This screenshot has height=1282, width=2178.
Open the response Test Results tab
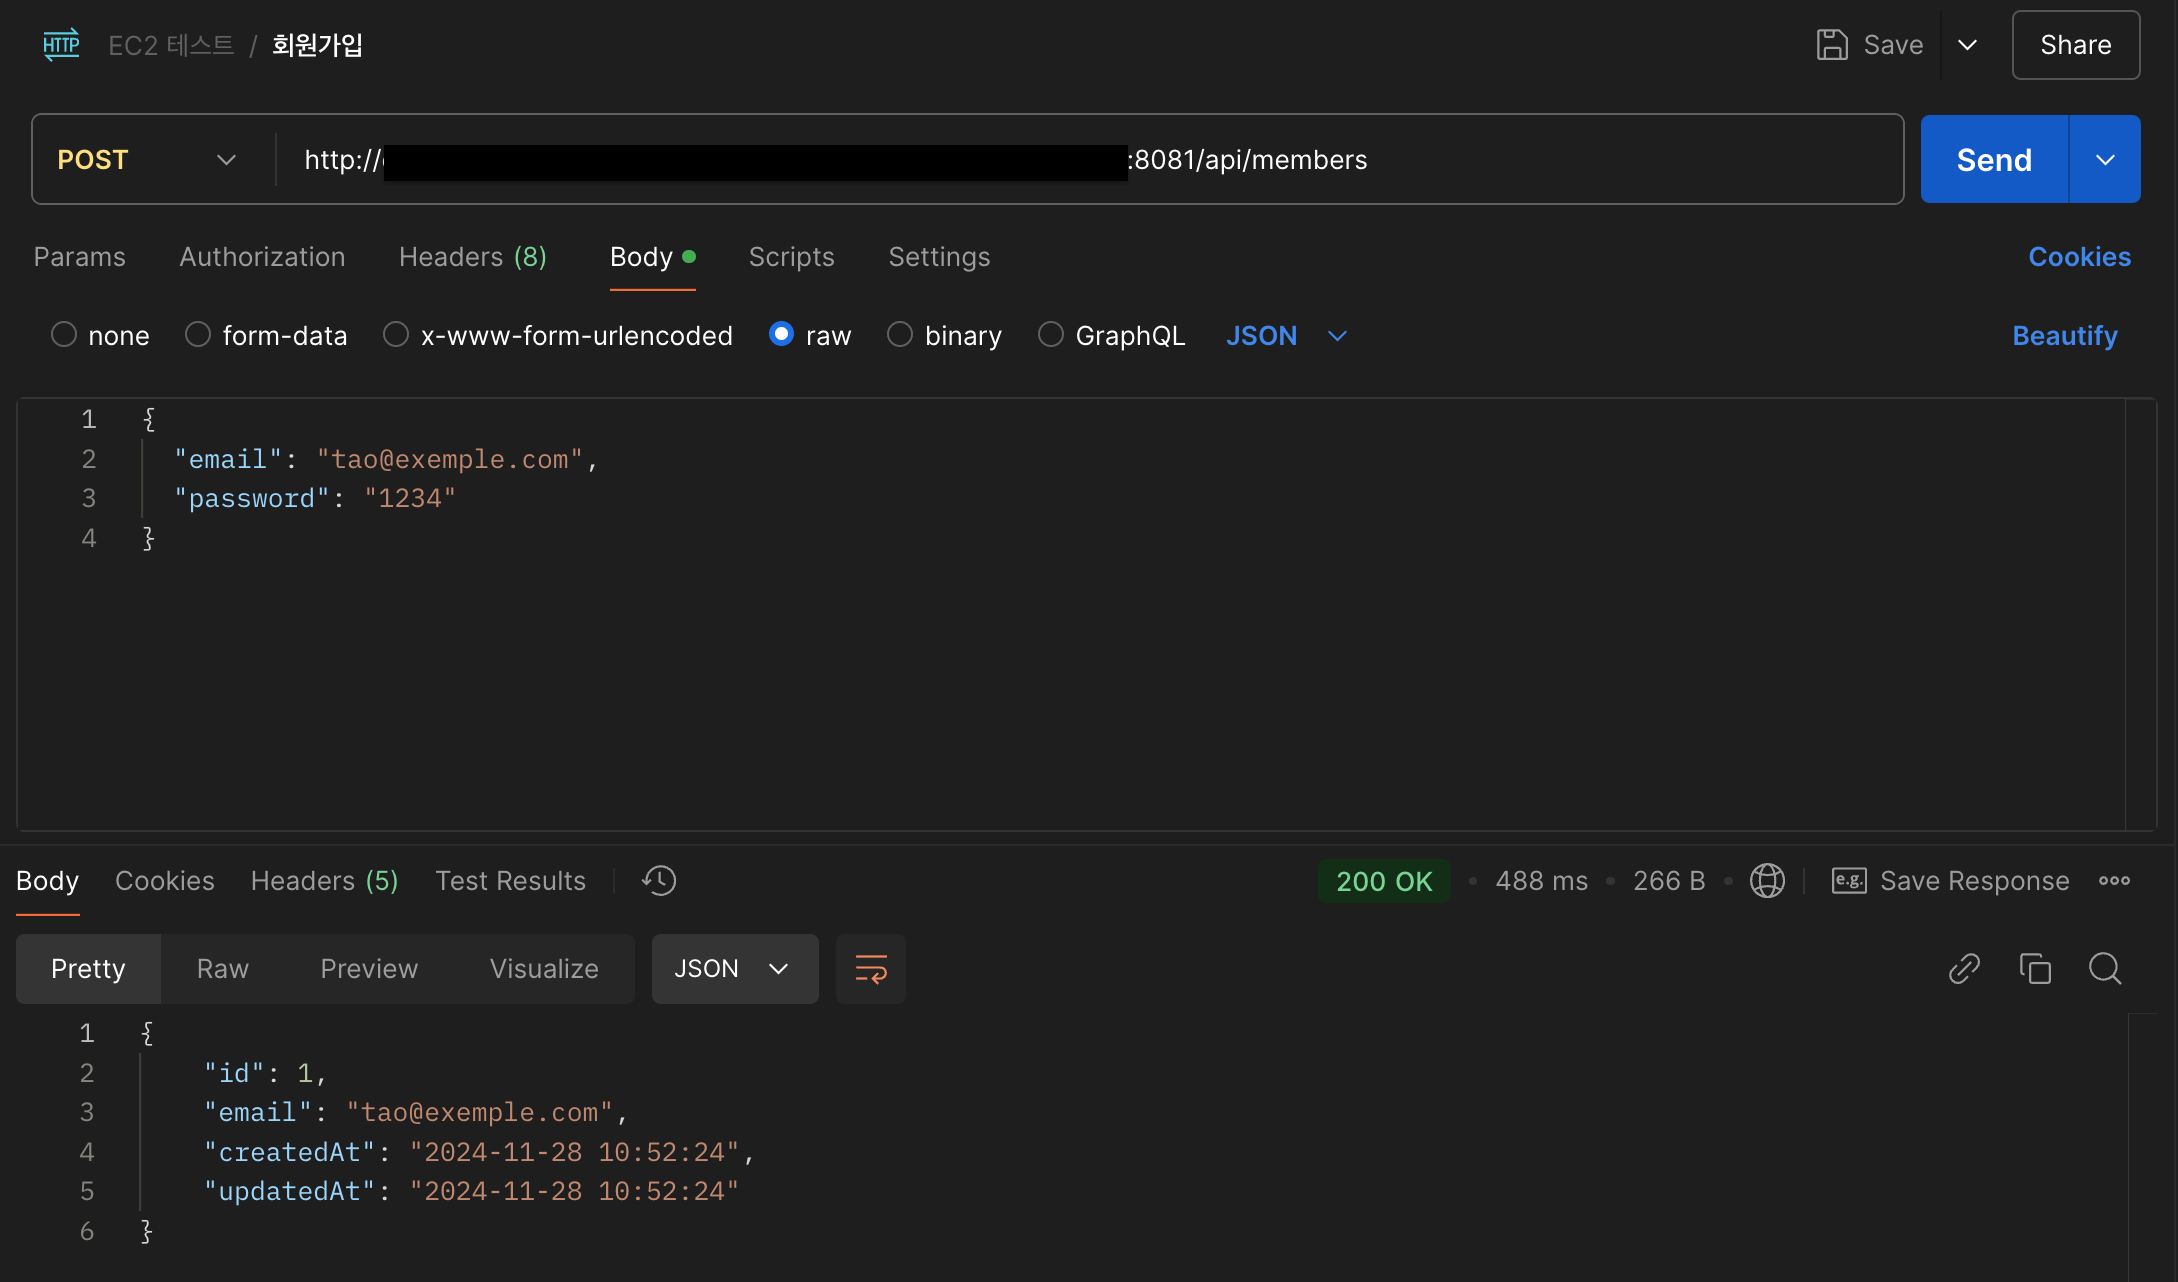[x=510, y=881]
